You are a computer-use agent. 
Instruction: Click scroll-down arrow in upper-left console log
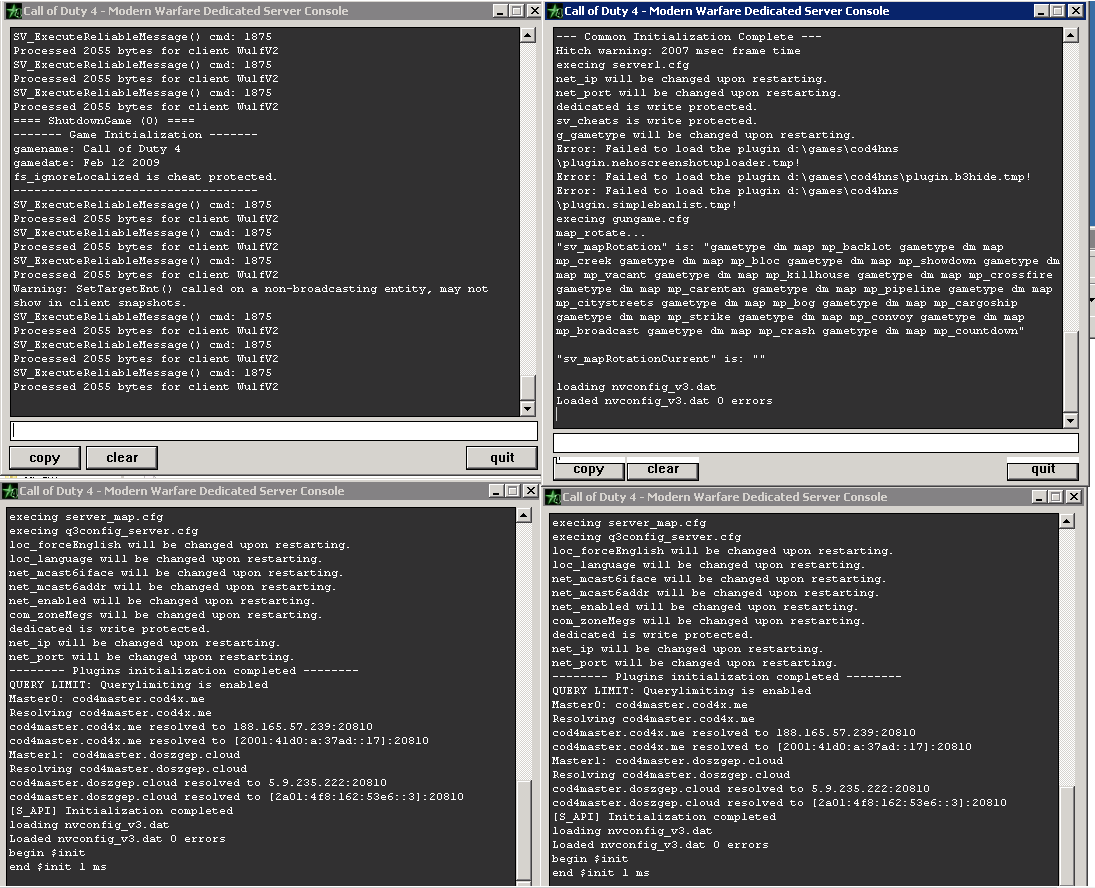tap(527, 409)
